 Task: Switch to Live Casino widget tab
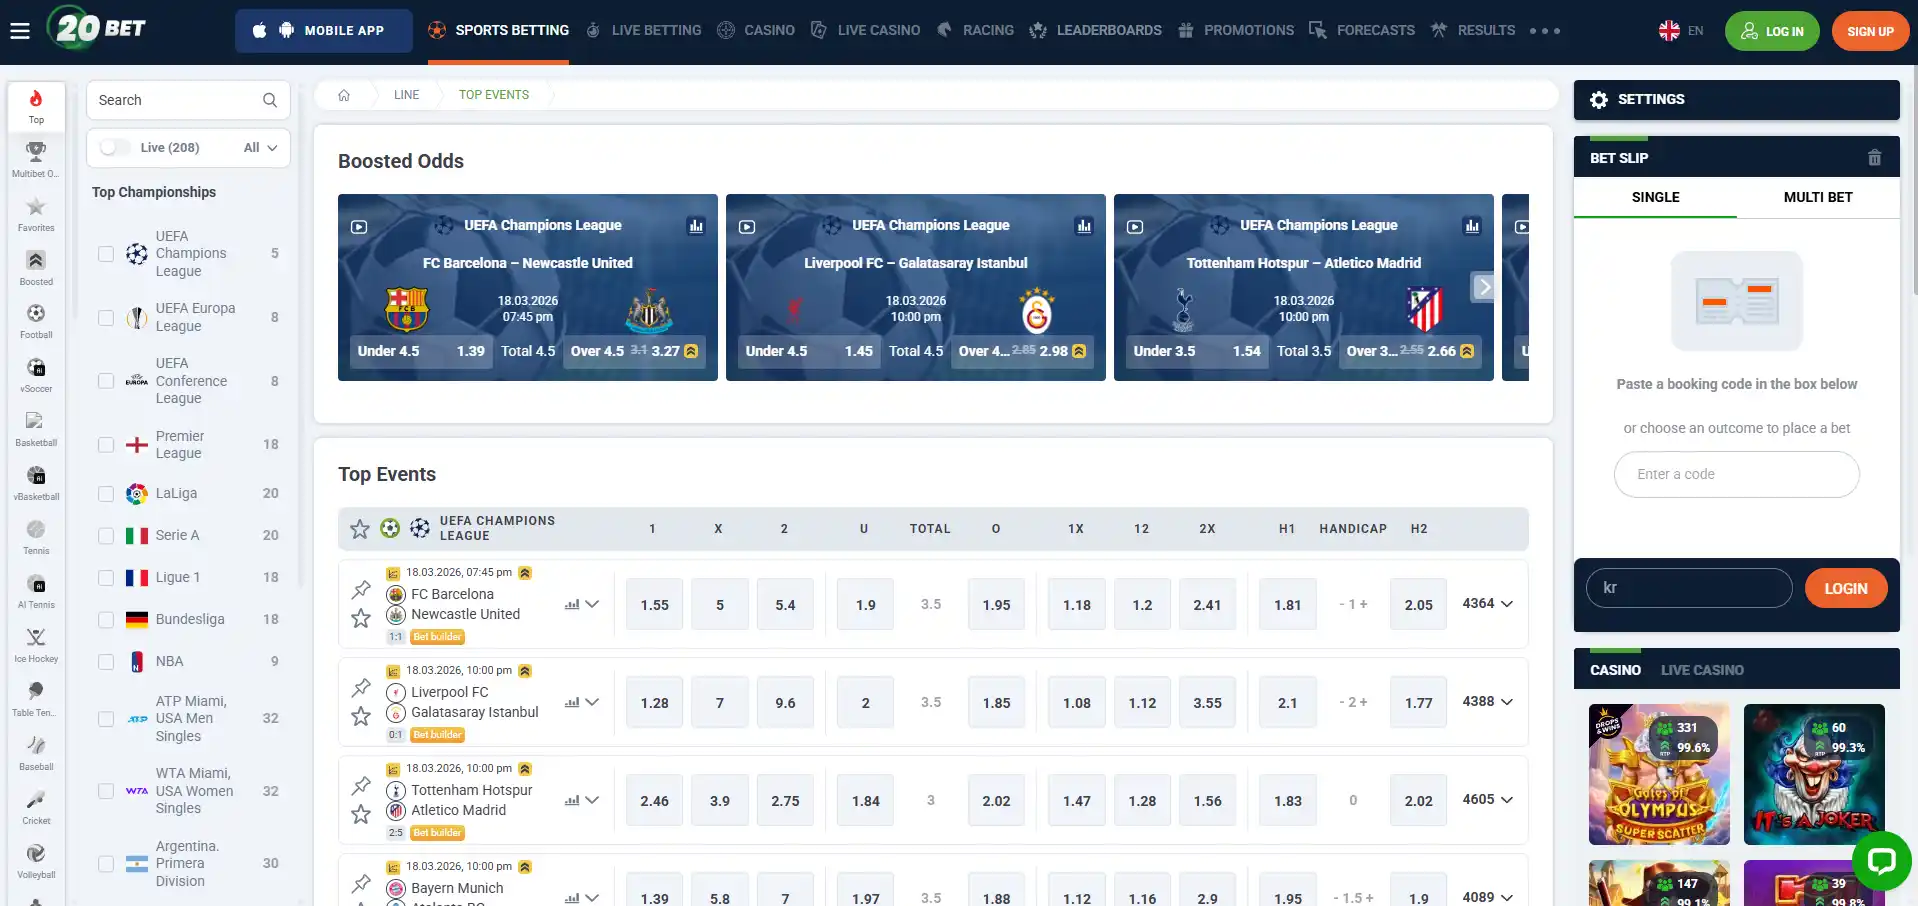click(x=1702, y=671)
